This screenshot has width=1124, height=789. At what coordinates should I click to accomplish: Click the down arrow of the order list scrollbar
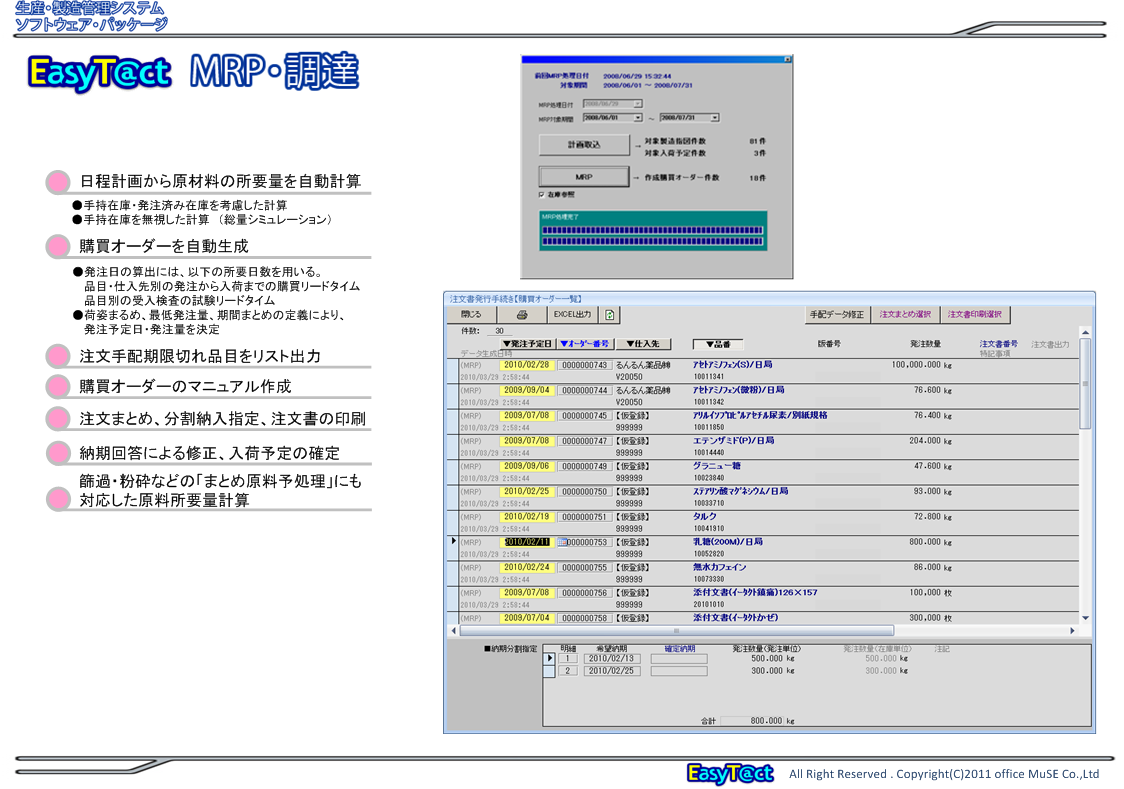click(1085, 618)
